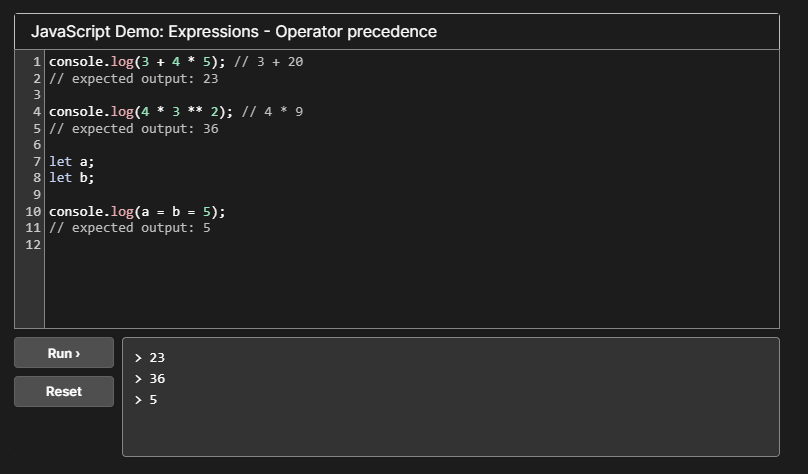
Task: Click the output result 36 in console
Action: point(157,379)
